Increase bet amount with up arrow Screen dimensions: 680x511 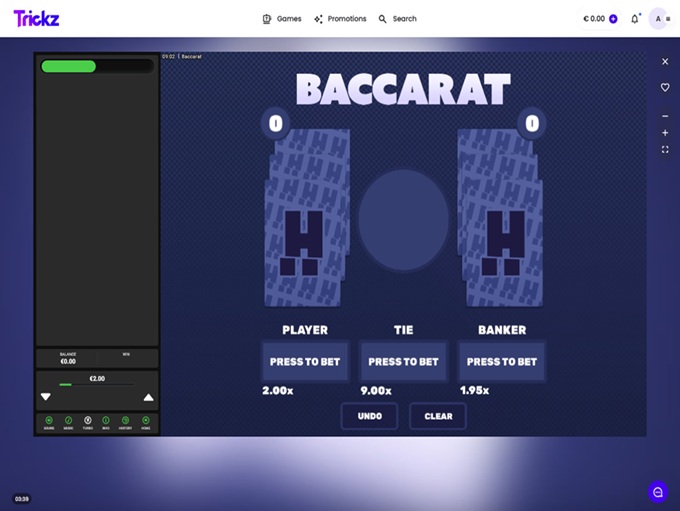(149, 397)
